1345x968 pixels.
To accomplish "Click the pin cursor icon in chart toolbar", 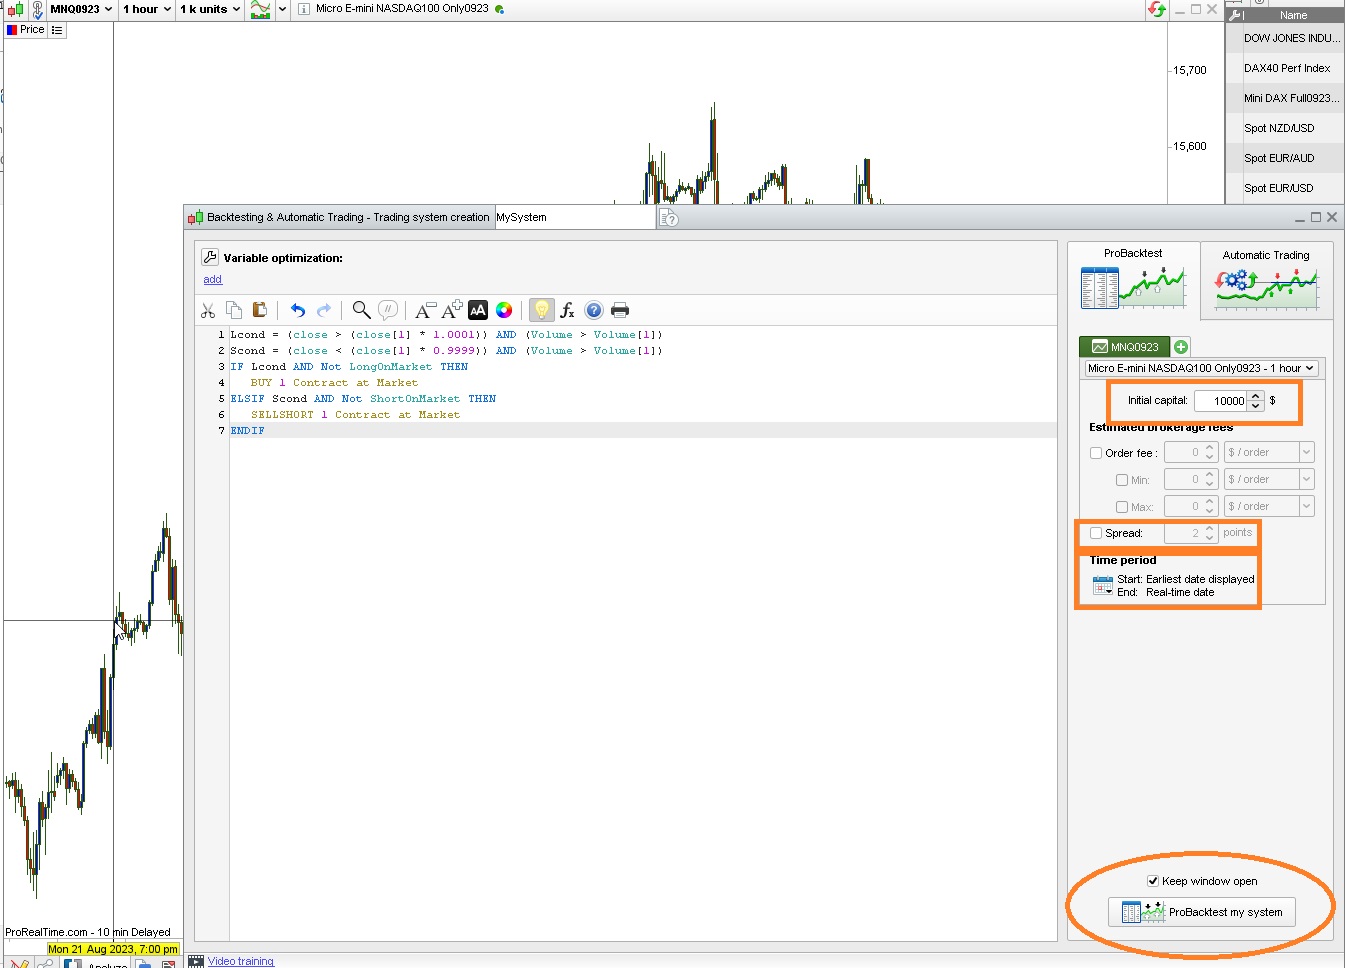I will tap(37, 9).
